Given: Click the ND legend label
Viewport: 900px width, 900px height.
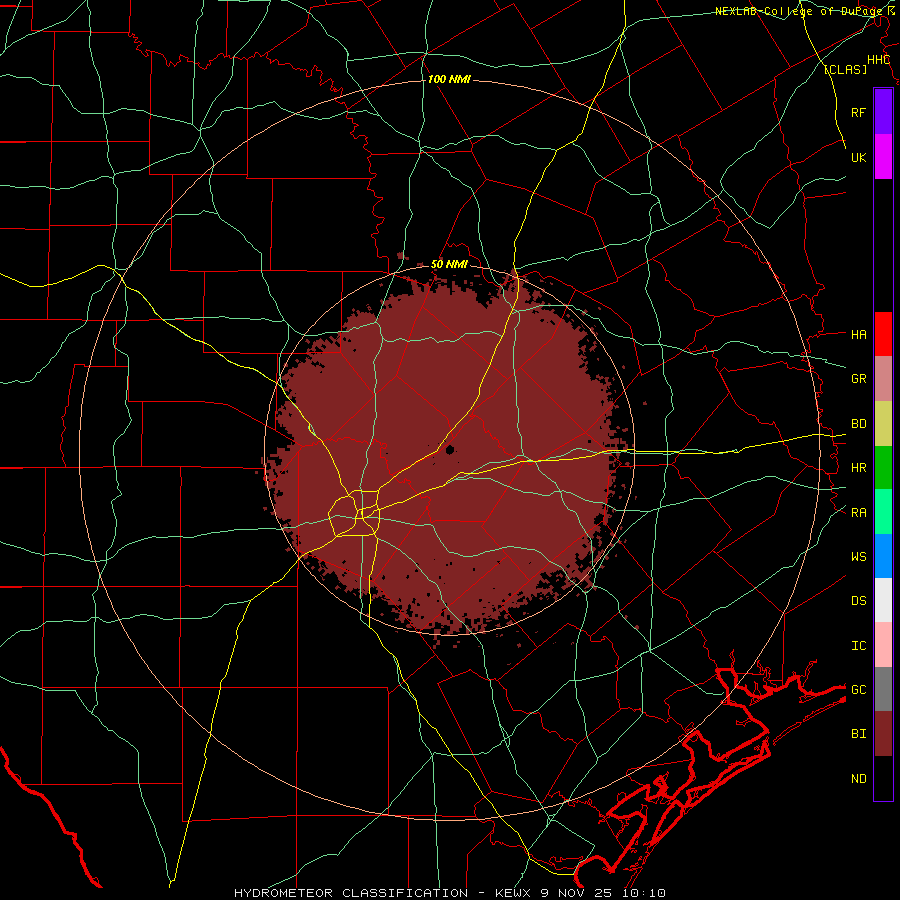Looking at the screenshot, I should click(858, 778).
